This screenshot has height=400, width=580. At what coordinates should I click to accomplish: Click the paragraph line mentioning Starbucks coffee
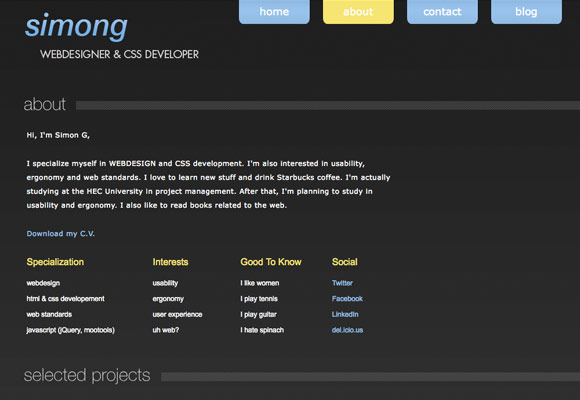(208, 178)
